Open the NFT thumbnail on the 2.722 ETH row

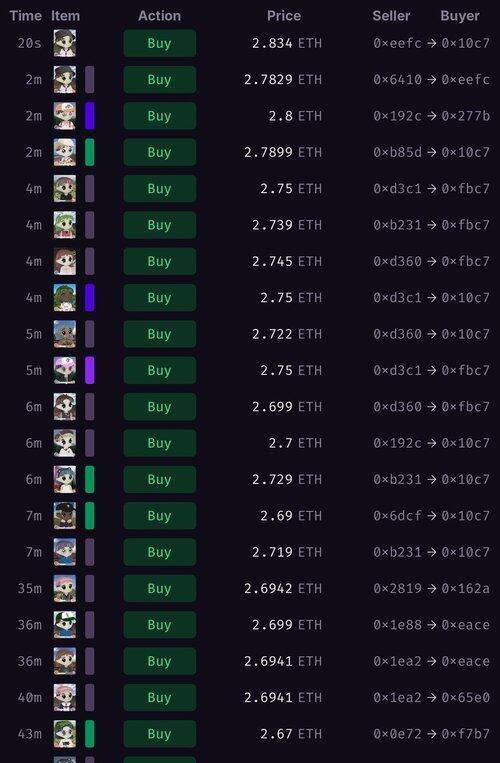click(65, 334)
